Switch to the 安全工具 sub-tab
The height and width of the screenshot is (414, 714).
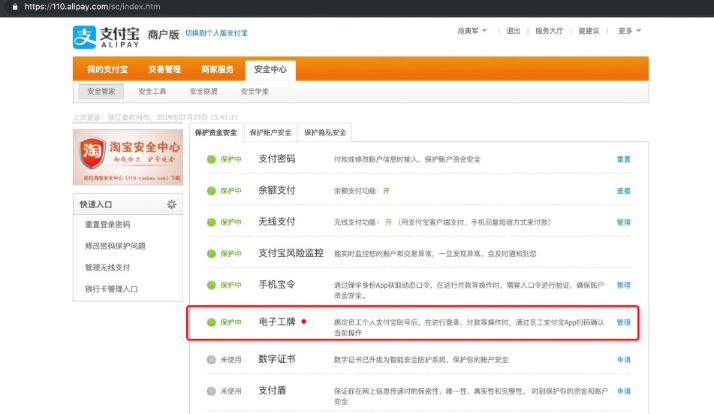(152, 91)
